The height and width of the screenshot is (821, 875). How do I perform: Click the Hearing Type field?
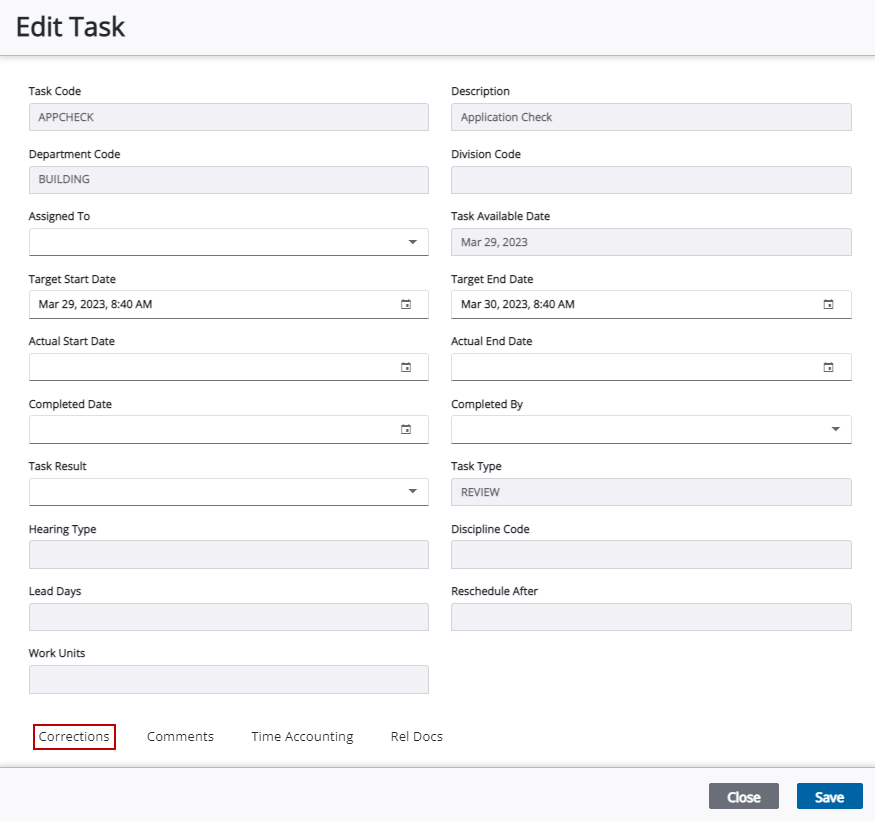point(229,554)
